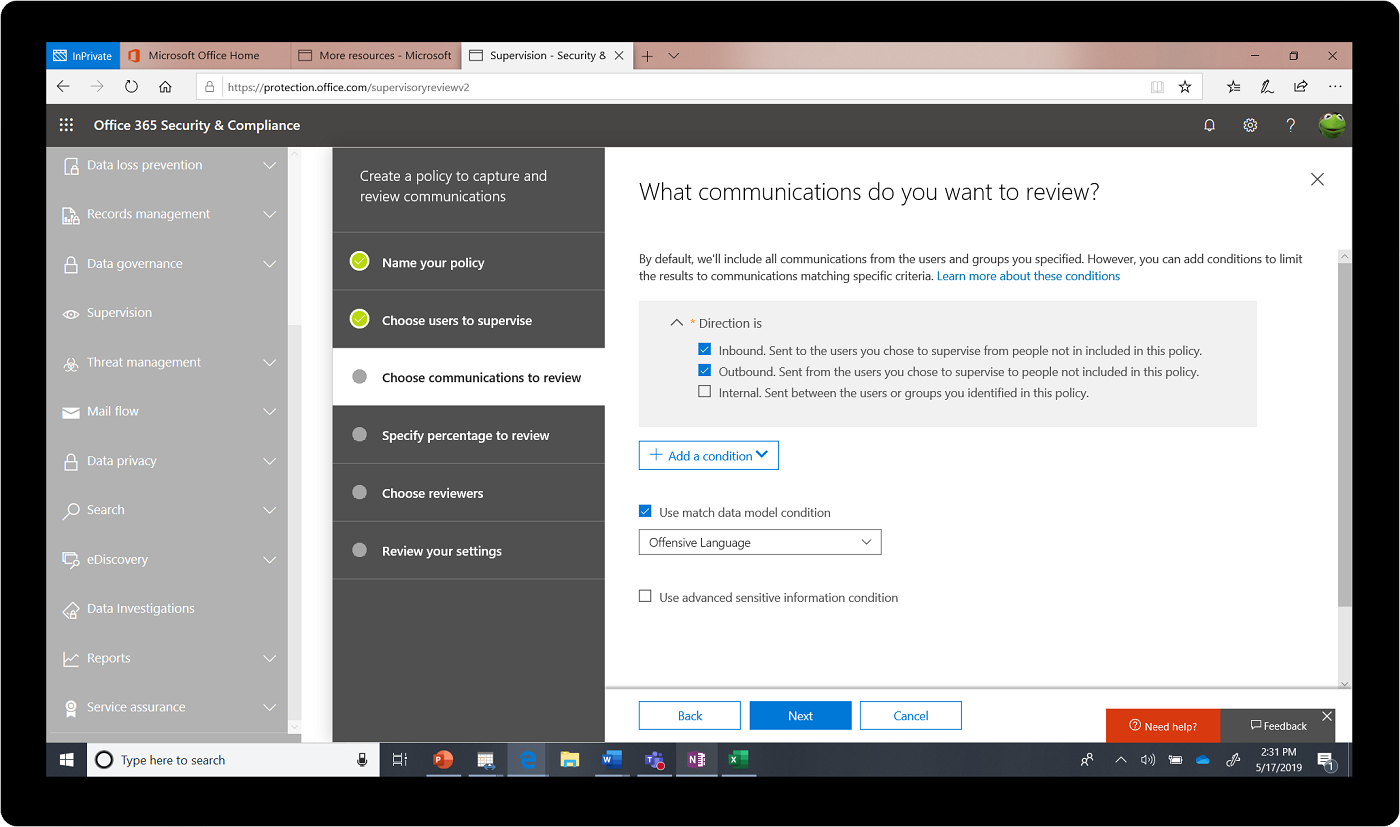Enable the Internal direction checkbox

click(x=705, y=391)
